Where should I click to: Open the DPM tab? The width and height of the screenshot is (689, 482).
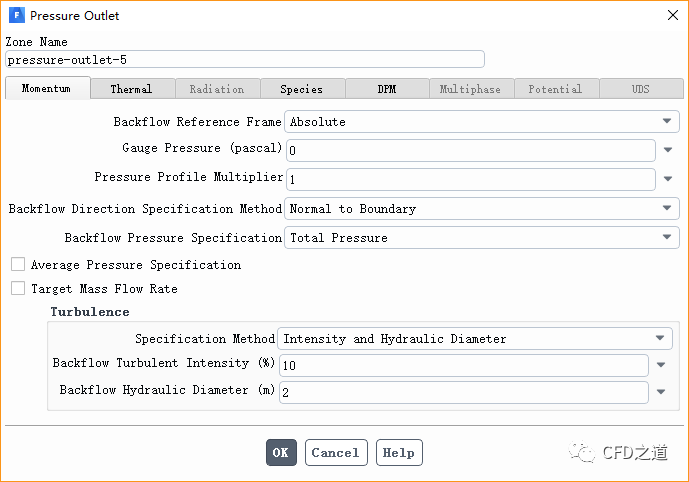[386, 89]
